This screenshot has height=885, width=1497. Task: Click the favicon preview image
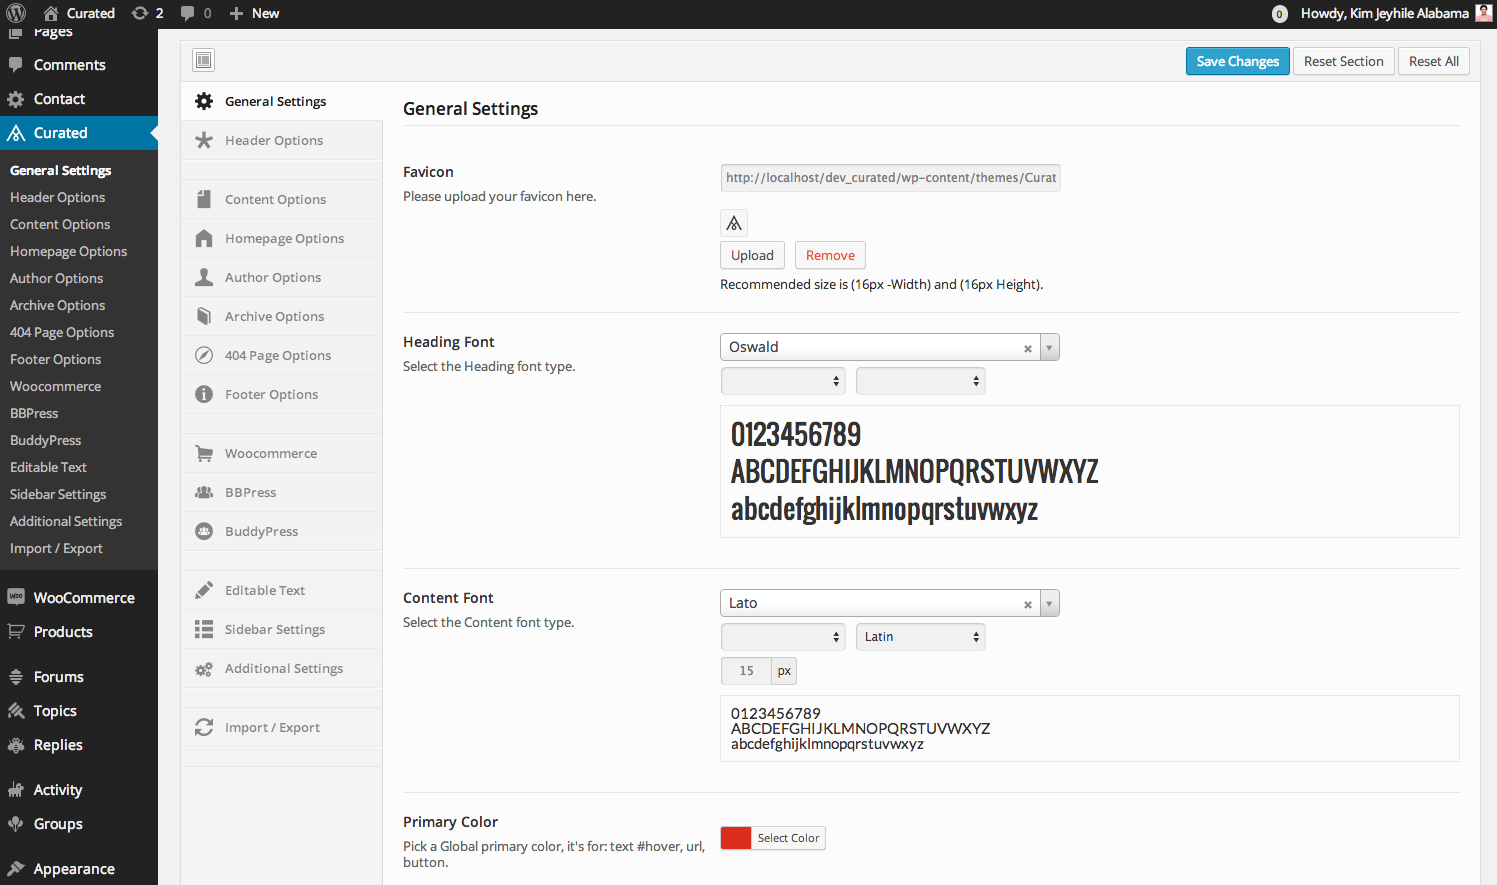click(734, 223)
